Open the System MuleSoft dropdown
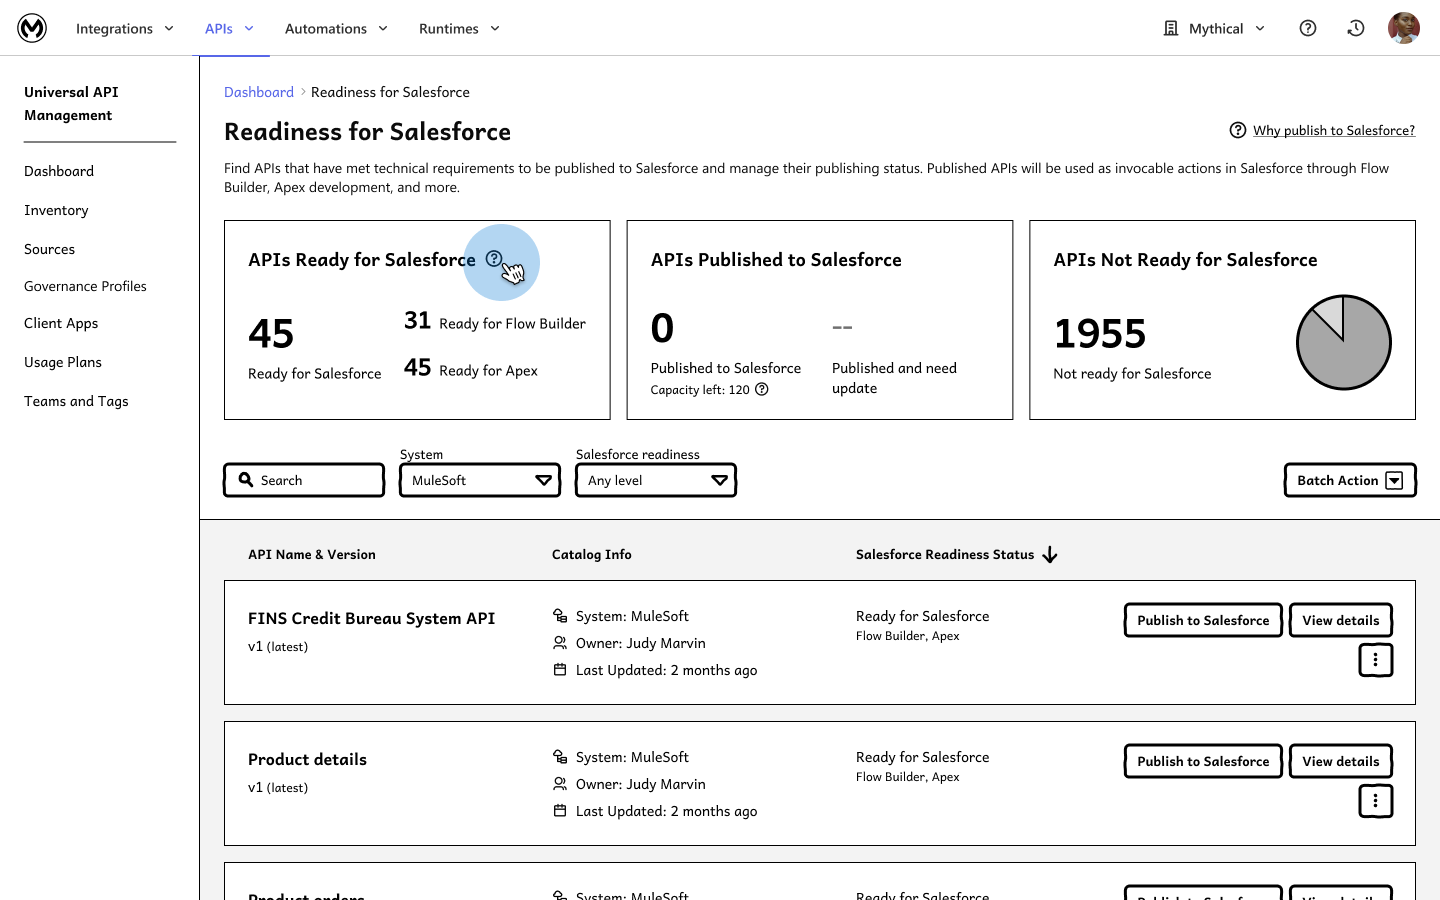Viewport: 1440px width, 900px height. pyautogui.click(x=480, y=480)
